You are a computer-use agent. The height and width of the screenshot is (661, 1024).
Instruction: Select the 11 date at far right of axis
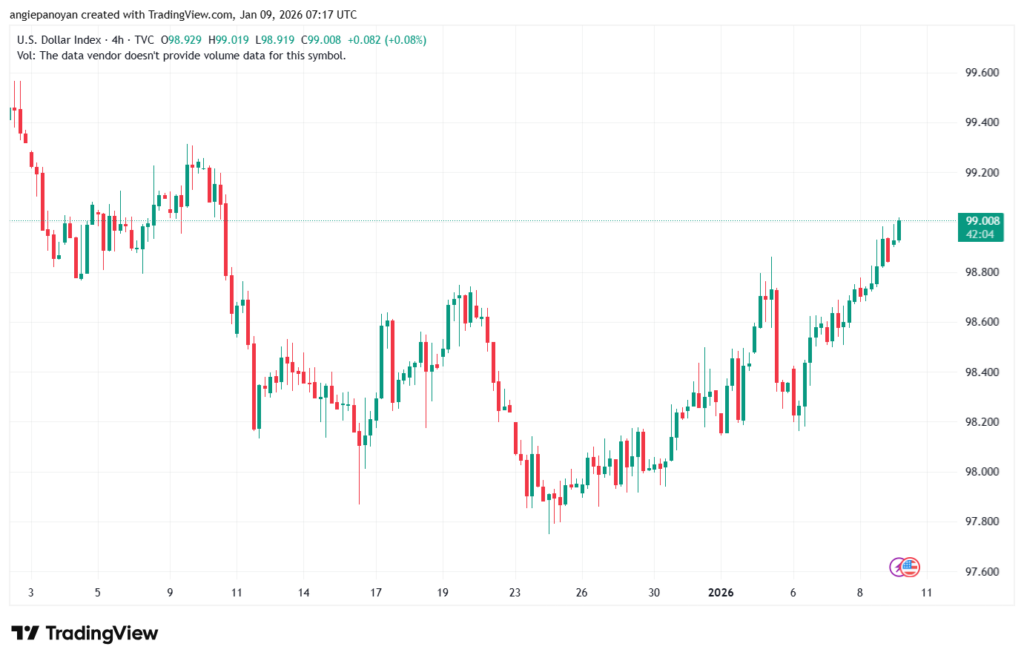point(926,593)
